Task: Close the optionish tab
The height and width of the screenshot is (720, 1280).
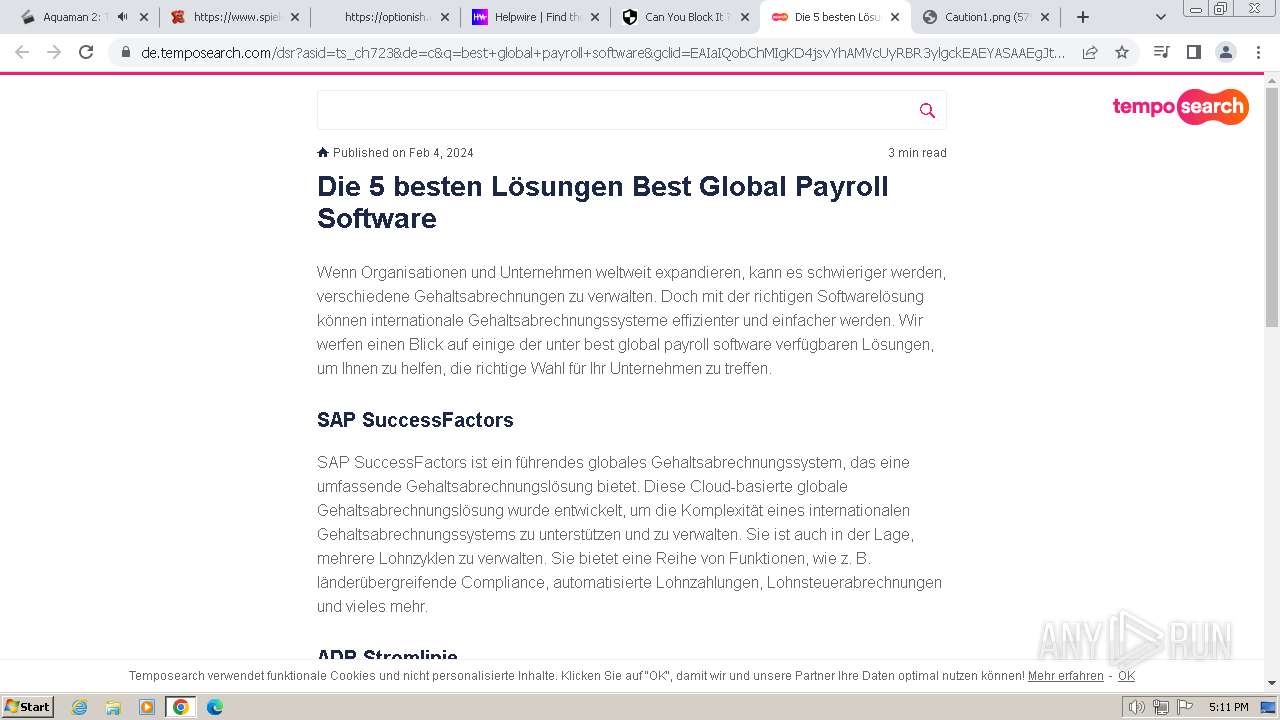Action: (444, 17)
